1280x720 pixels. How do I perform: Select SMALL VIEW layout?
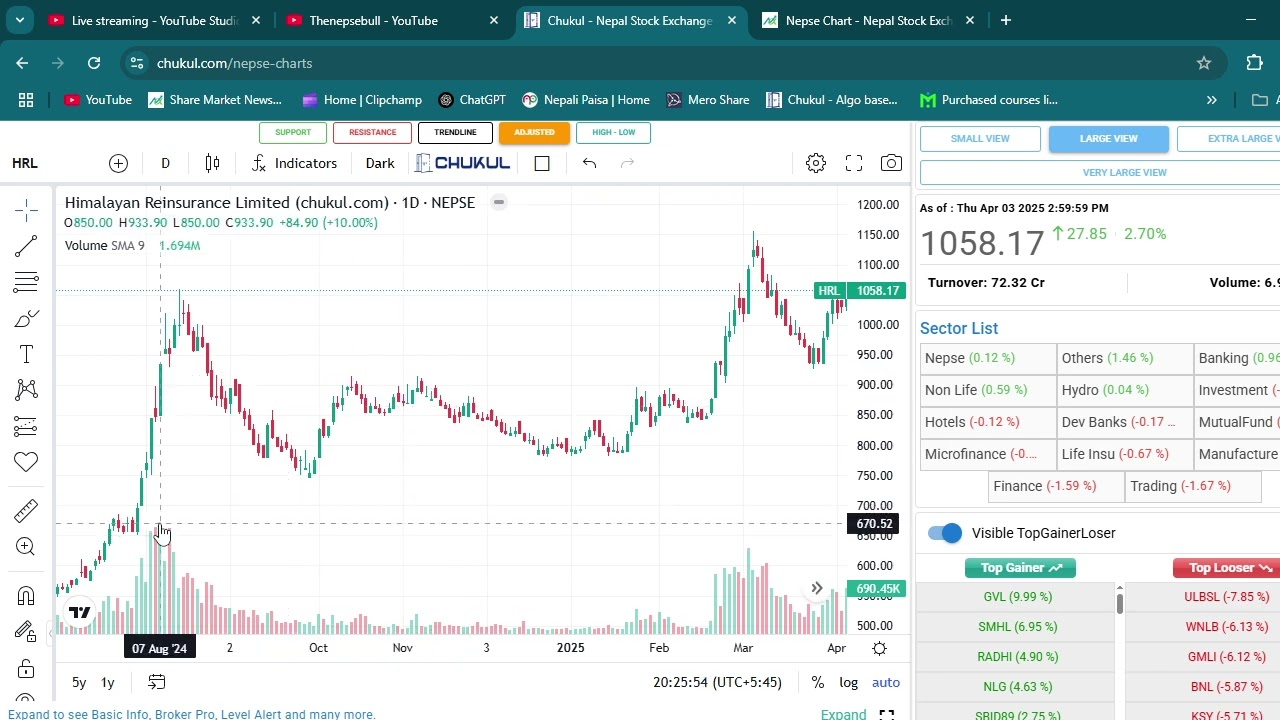click(x=980, y=139)
